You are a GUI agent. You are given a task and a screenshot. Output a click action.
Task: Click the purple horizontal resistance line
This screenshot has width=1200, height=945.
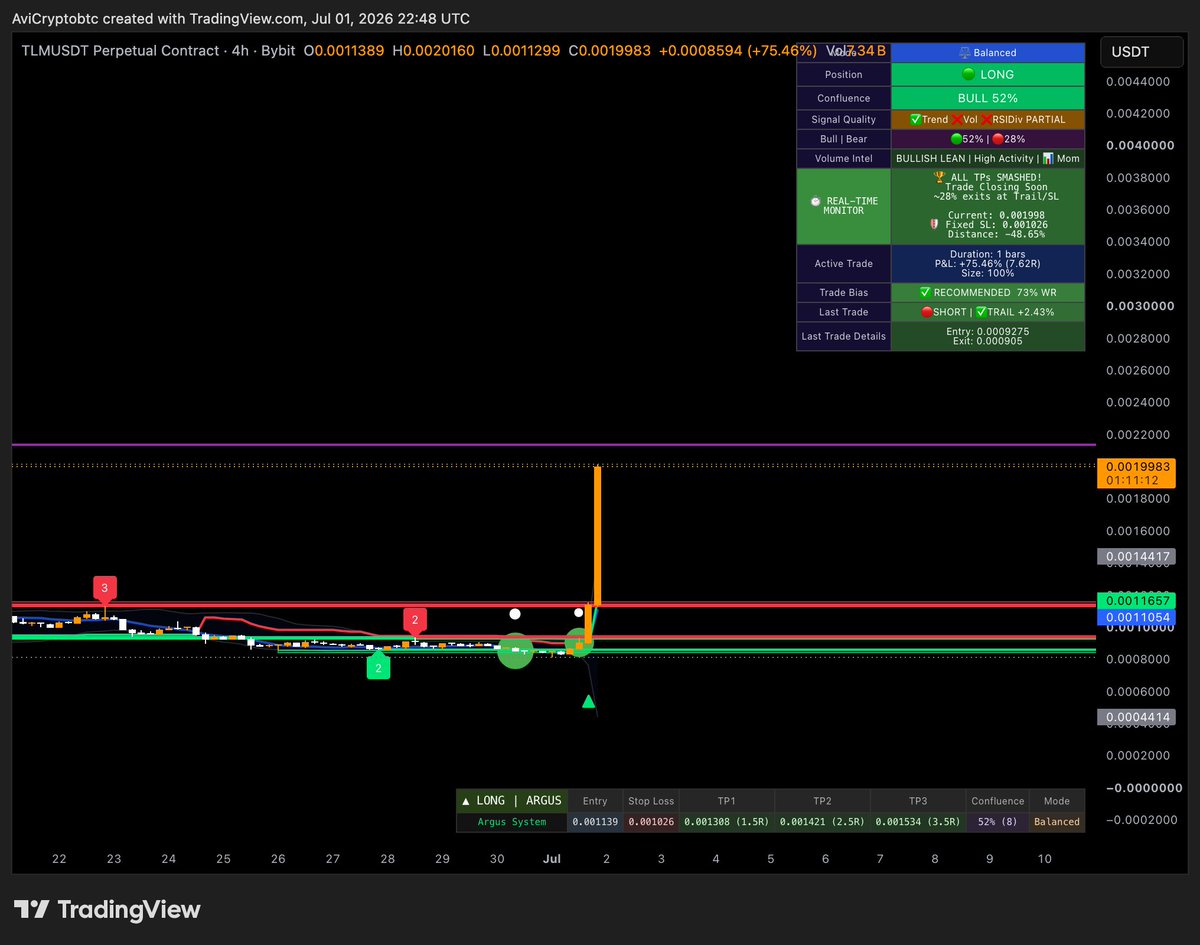(x=553, y=444)
